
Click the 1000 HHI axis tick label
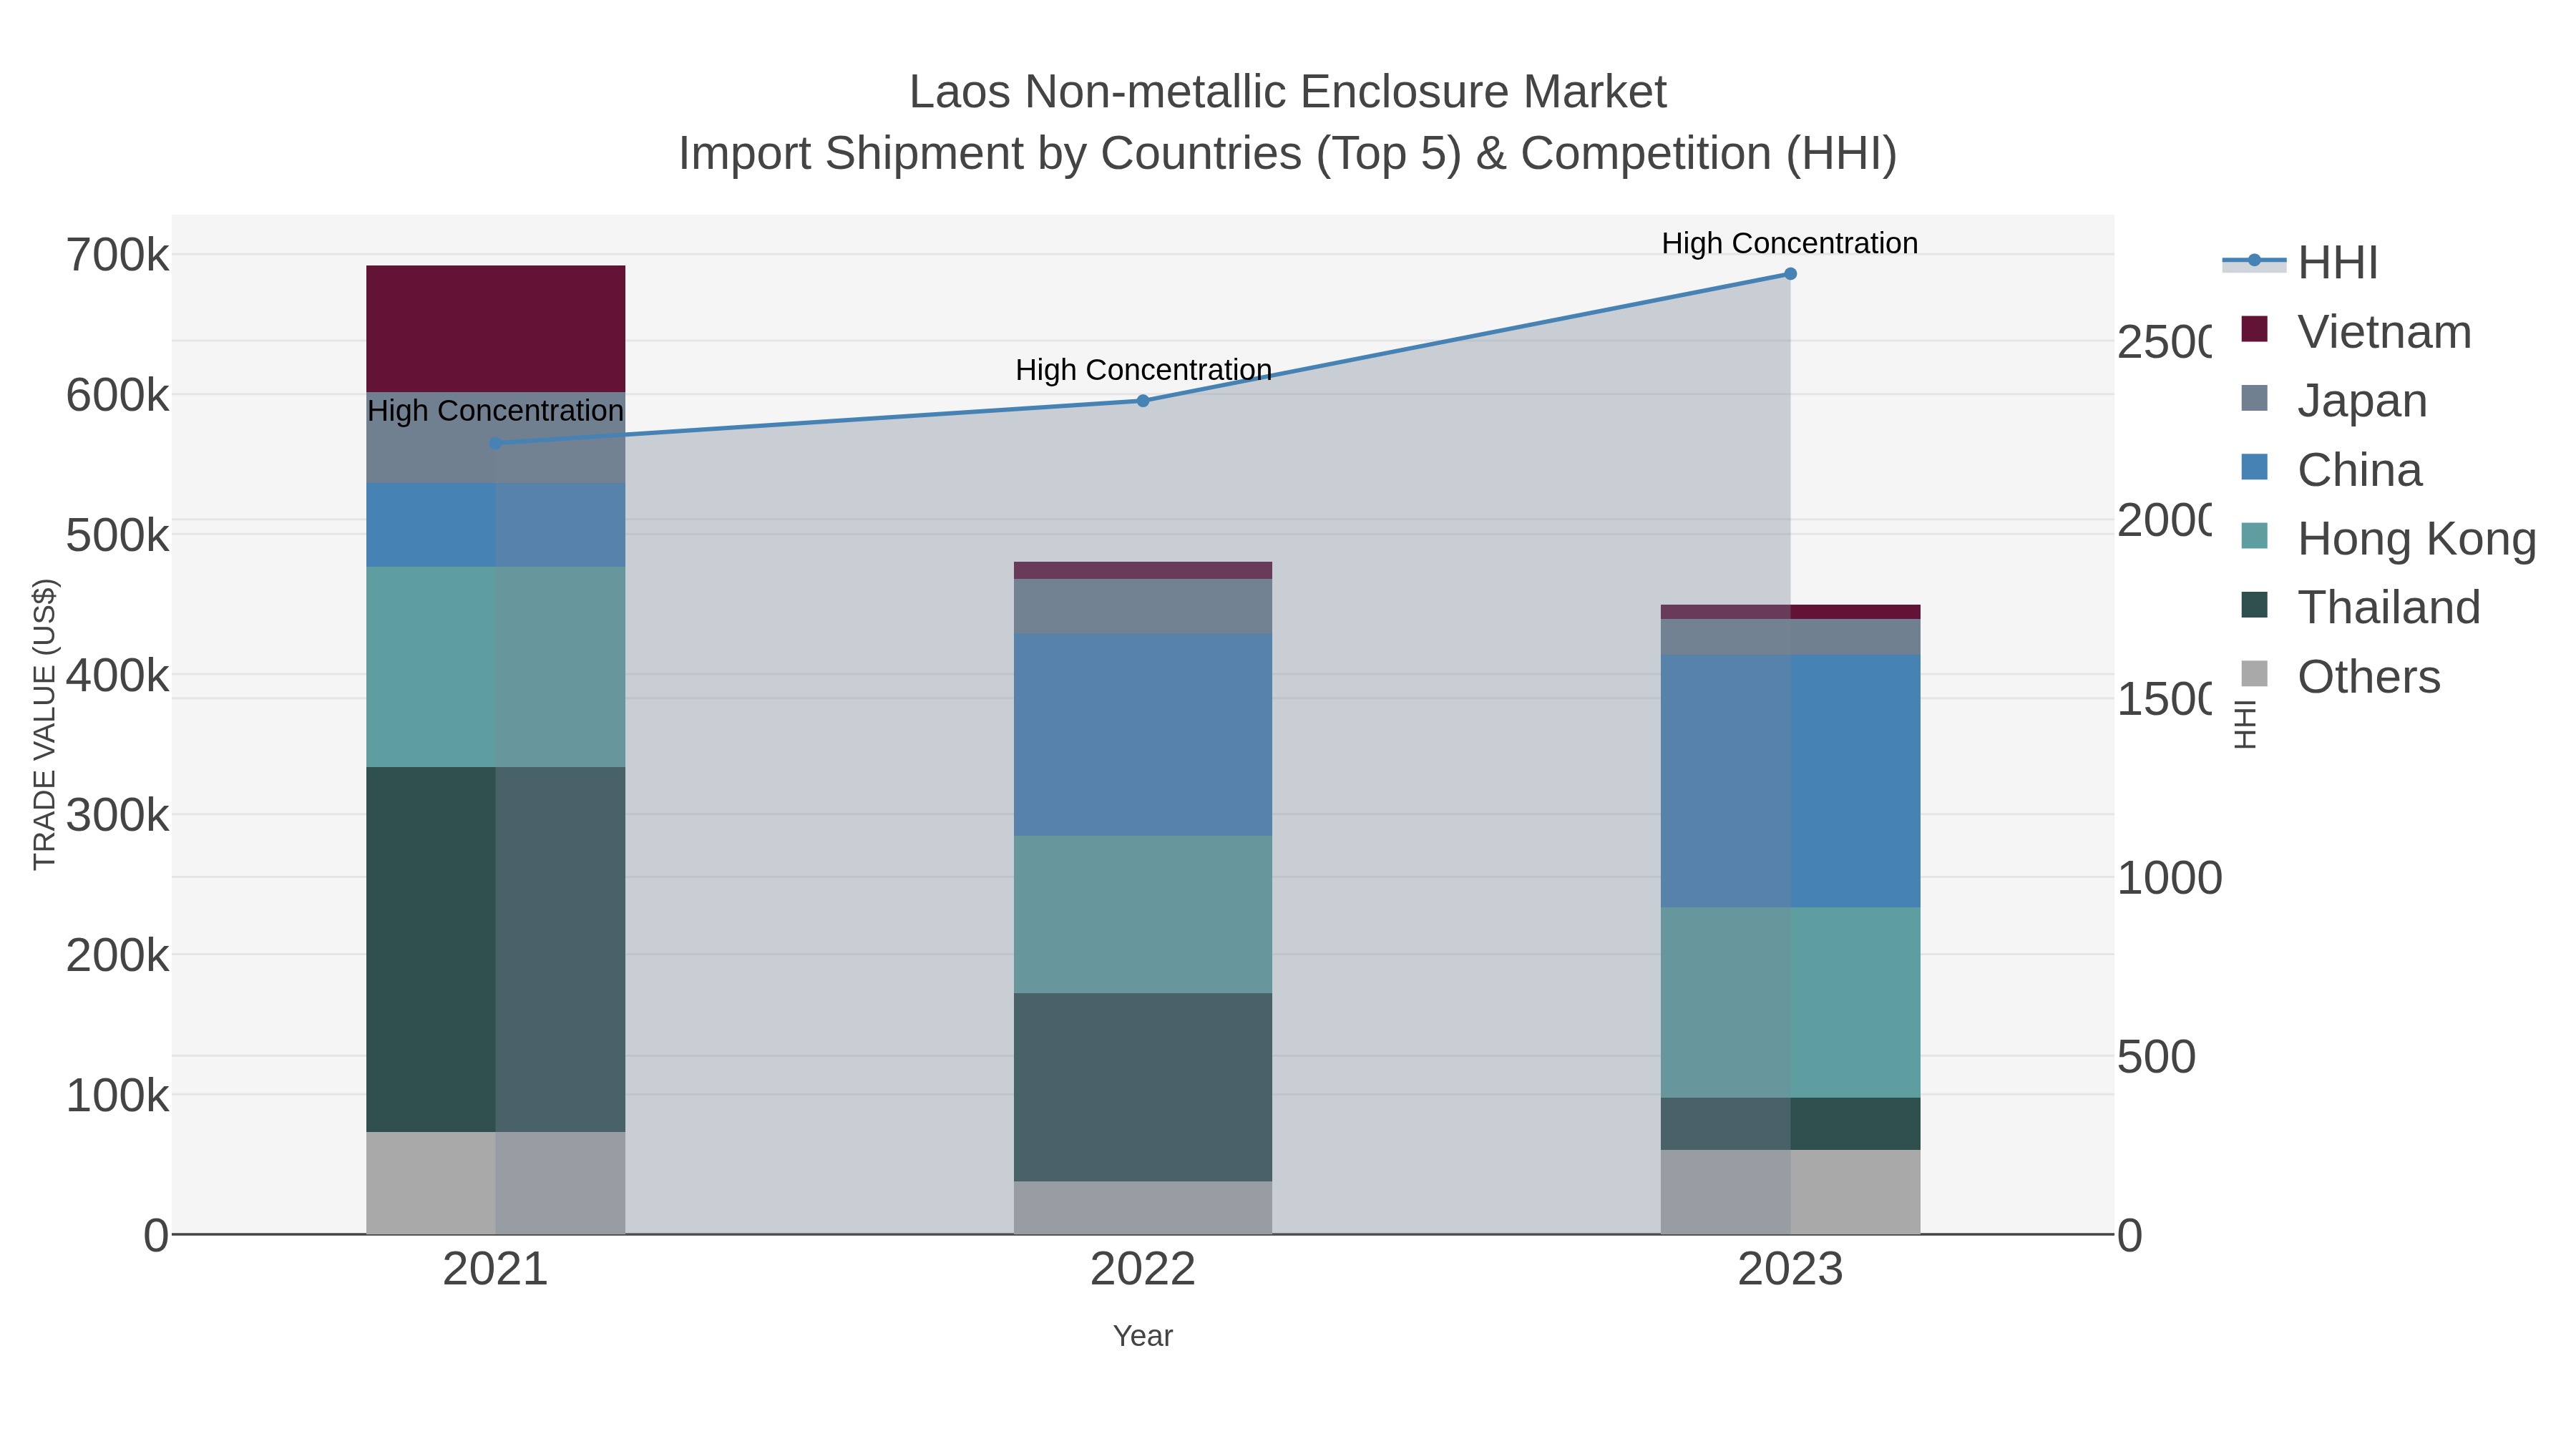point(2169,878)
